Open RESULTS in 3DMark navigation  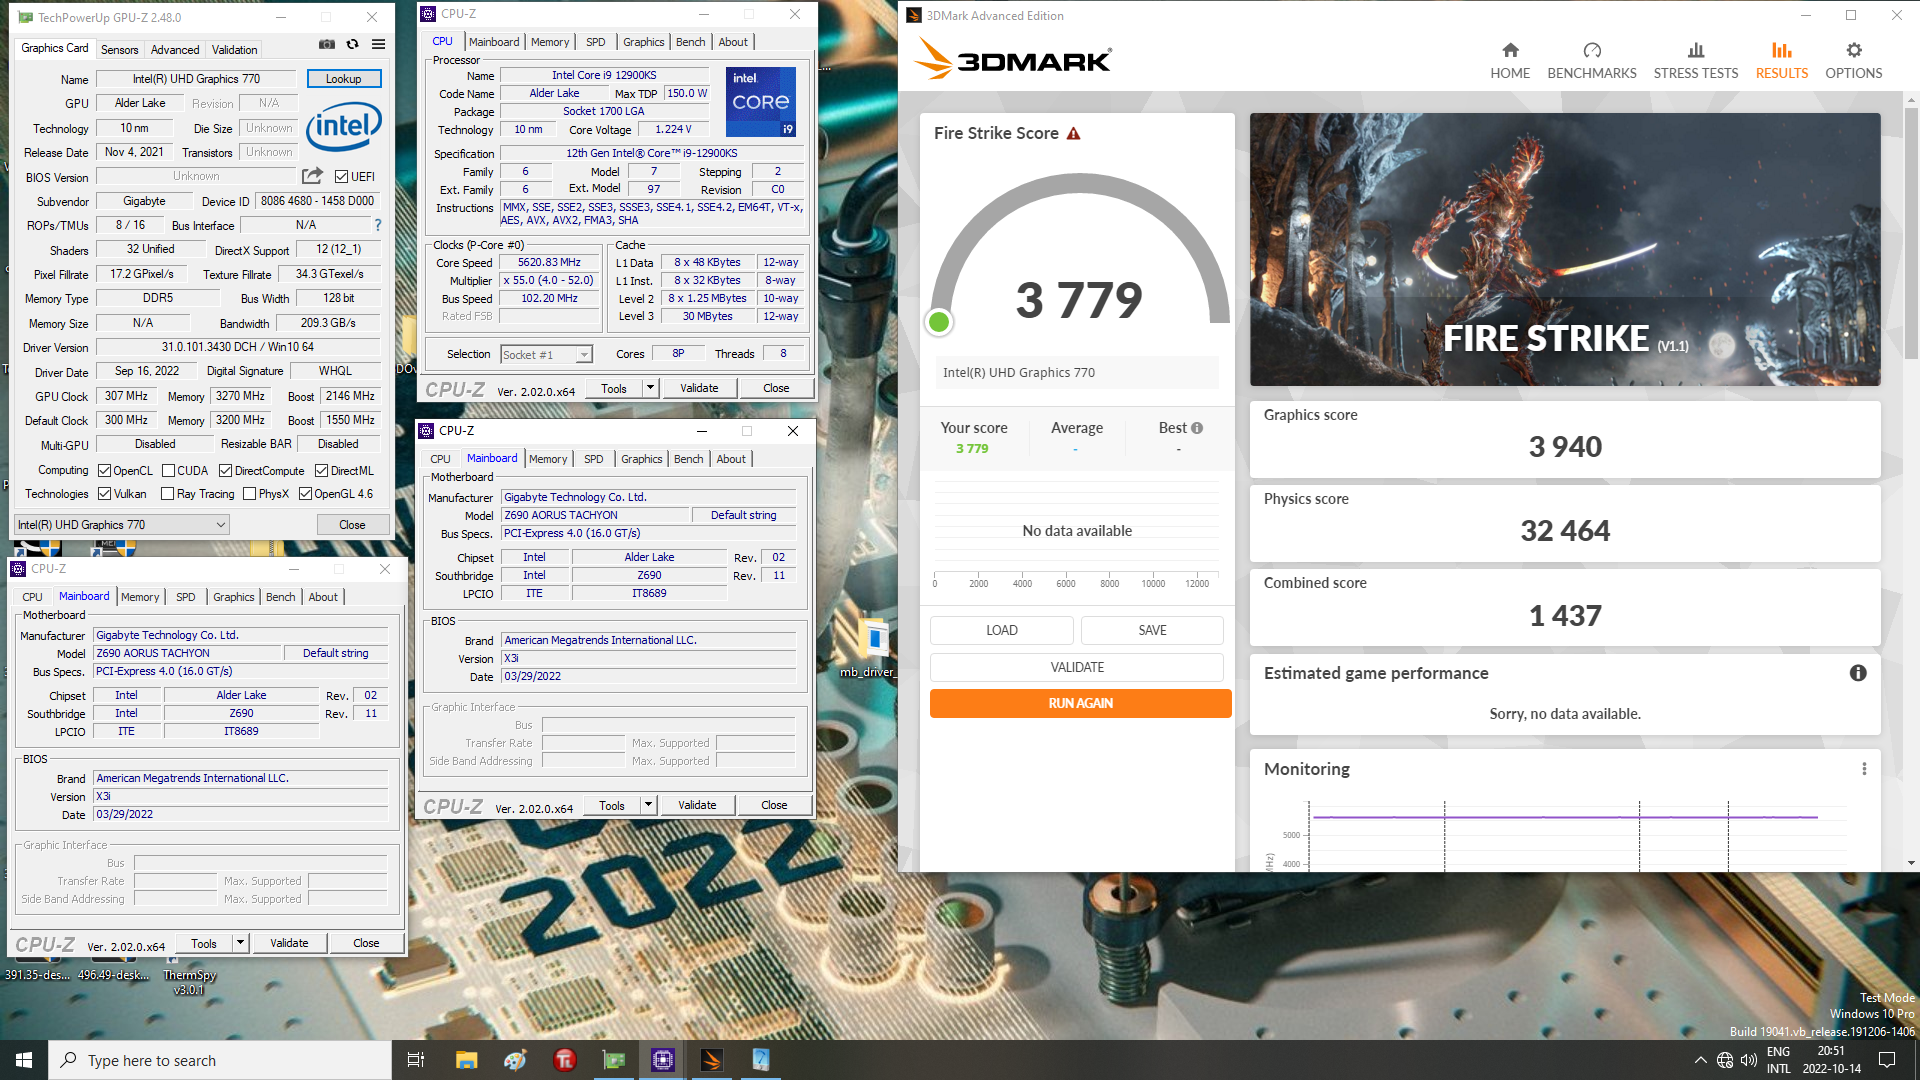click(x=1782, y=61)
